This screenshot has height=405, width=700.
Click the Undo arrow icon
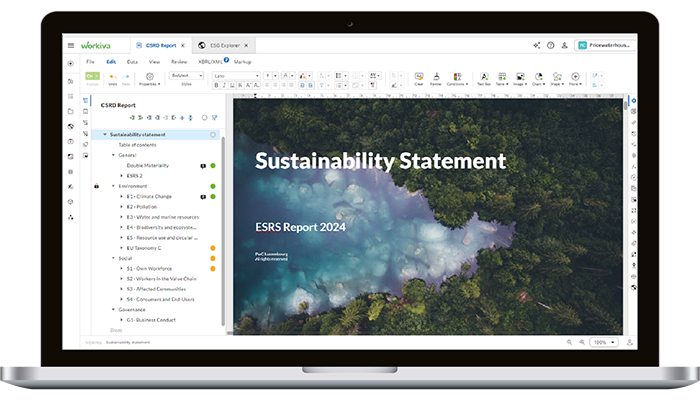(113, 76)
